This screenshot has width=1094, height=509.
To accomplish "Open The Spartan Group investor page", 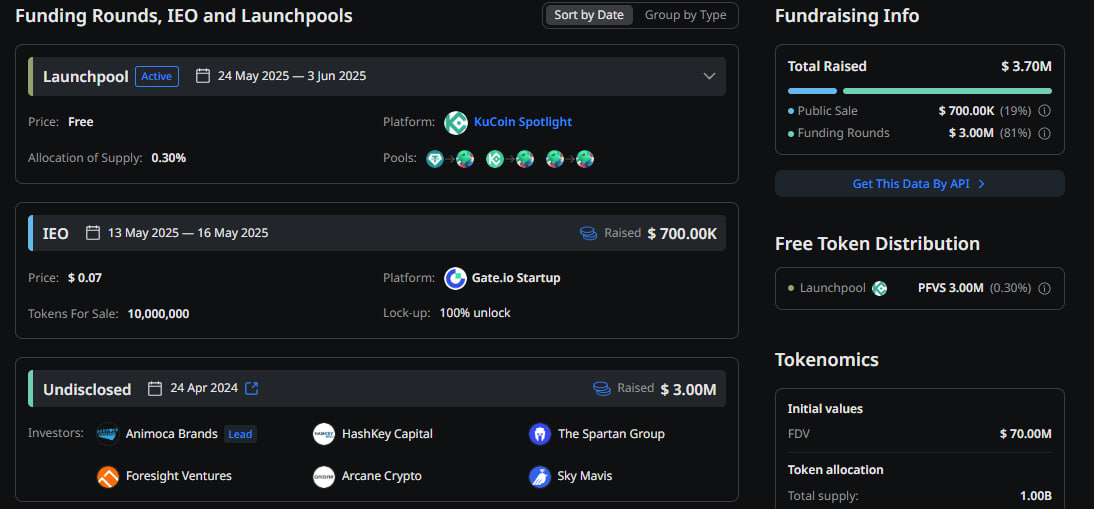I will (x=611, y=434).
